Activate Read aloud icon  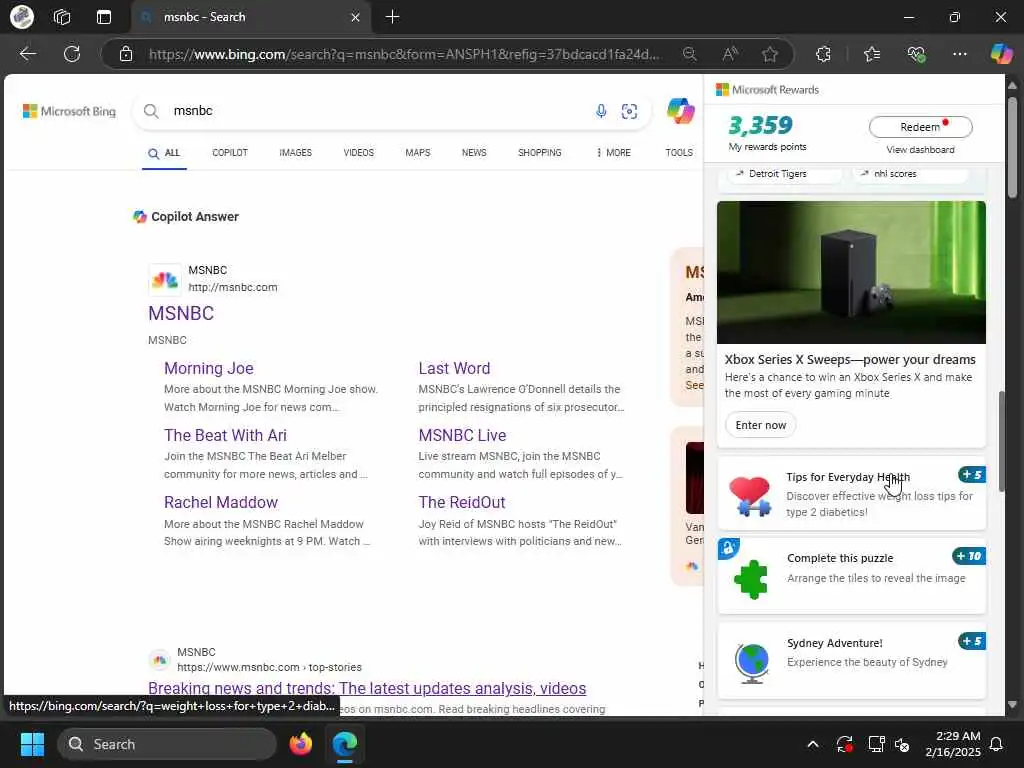click(730, 54)
